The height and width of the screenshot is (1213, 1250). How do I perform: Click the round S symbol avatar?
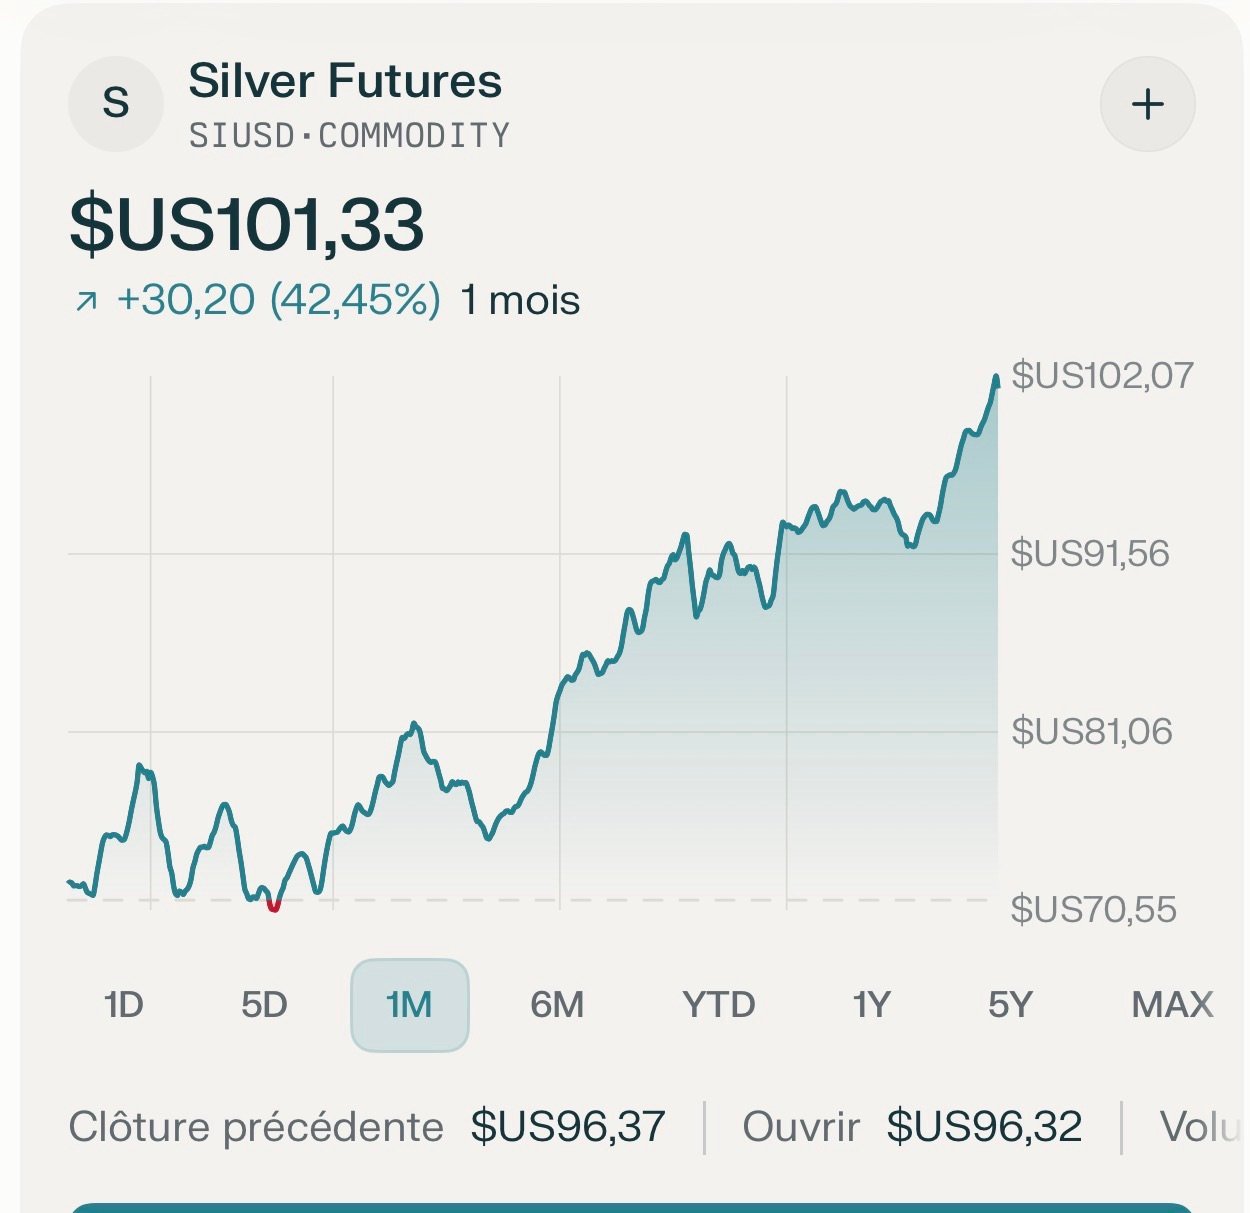pos(116,104)
